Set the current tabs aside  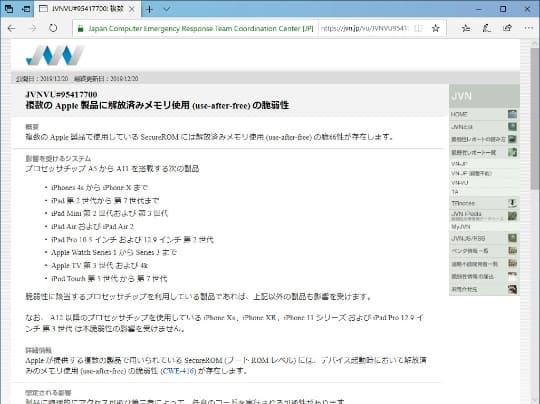click(x=26, y=9)
